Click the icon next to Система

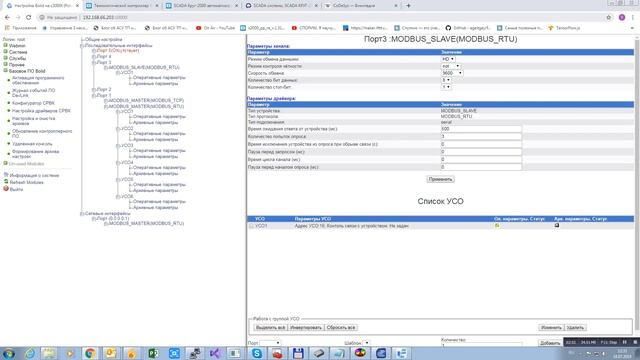(6, 52)
